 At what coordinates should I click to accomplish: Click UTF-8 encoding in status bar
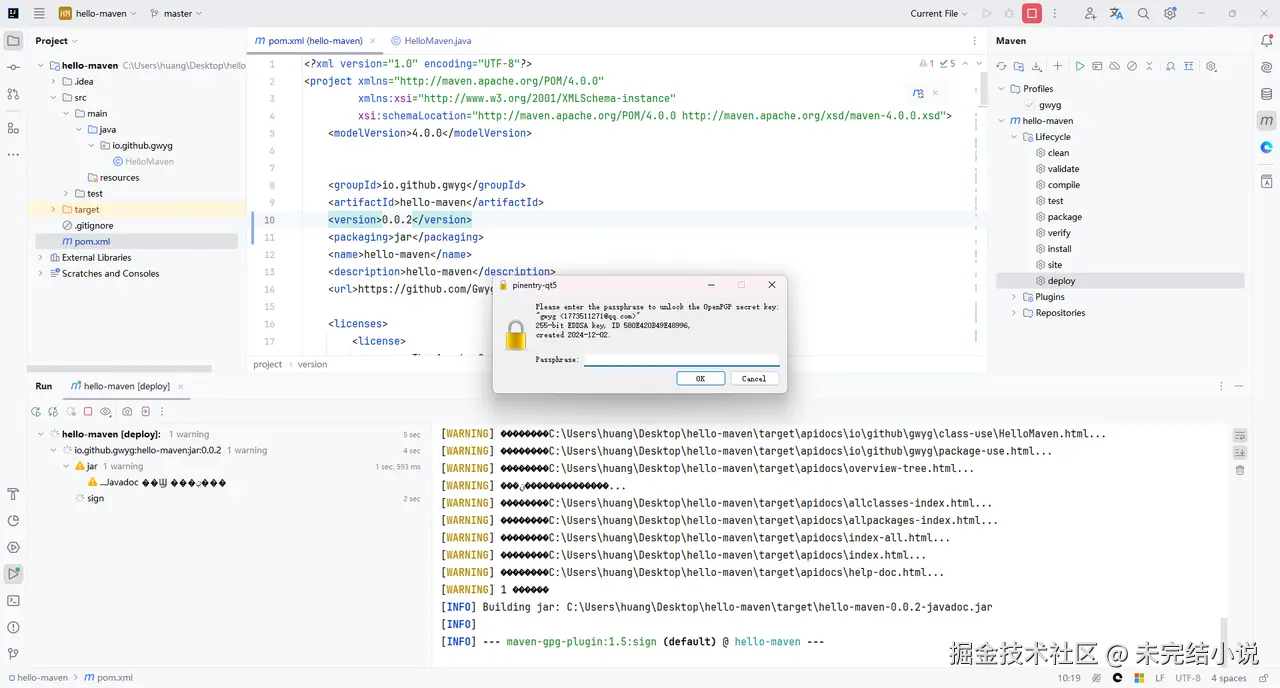1187,678
